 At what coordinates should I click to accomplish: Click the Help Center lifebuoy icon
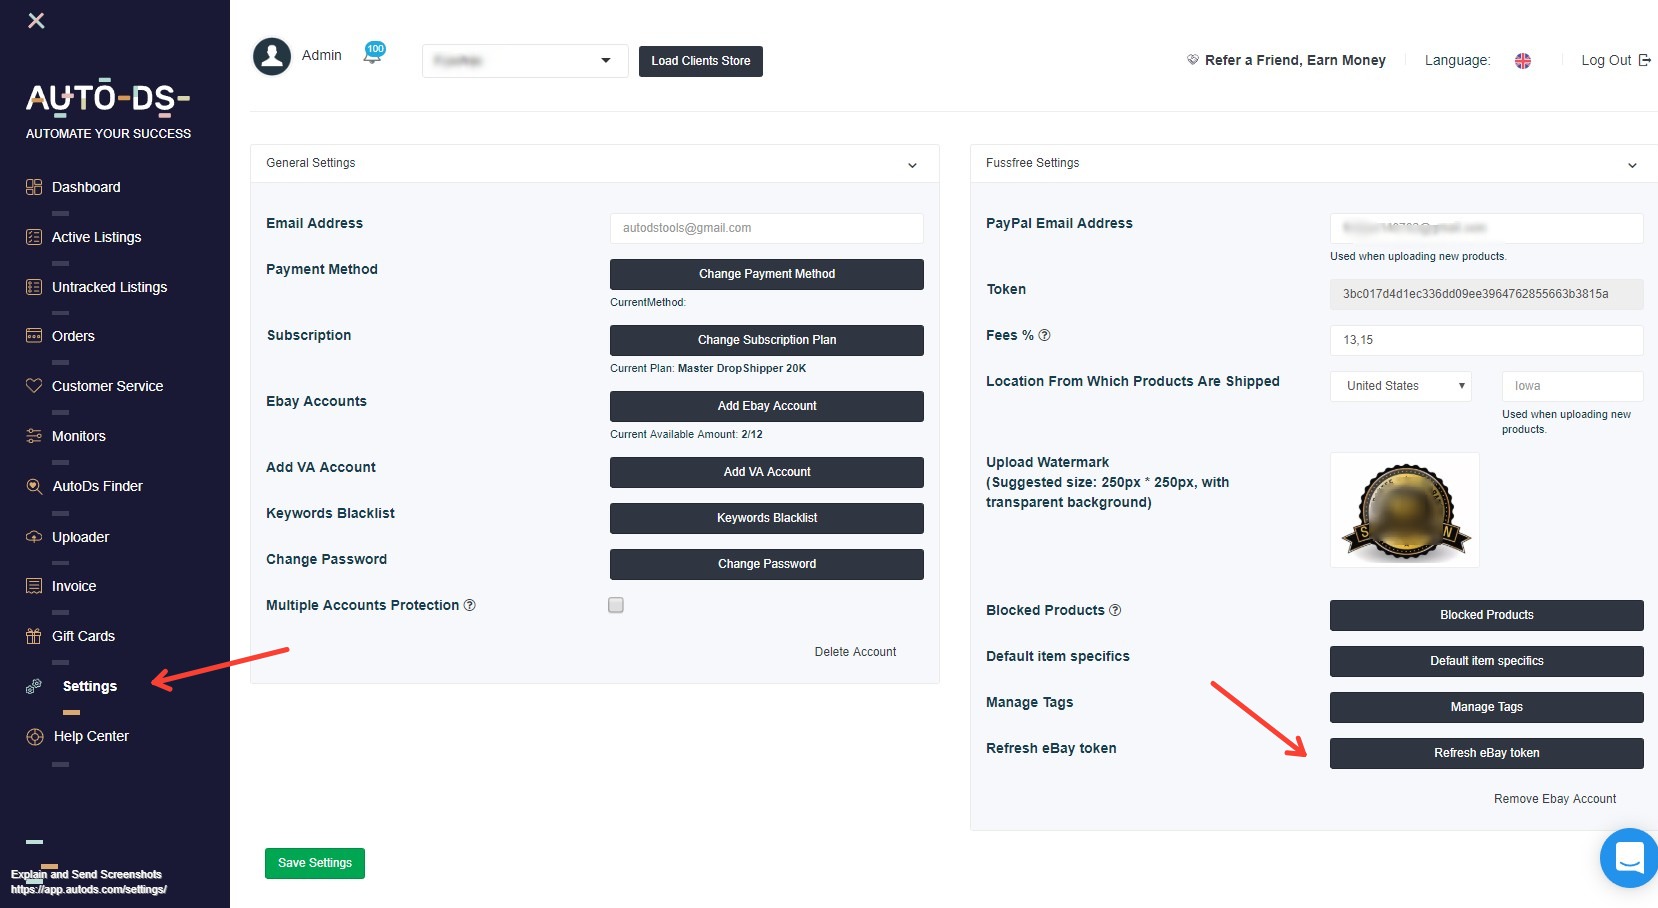click(x=35, y=737)
